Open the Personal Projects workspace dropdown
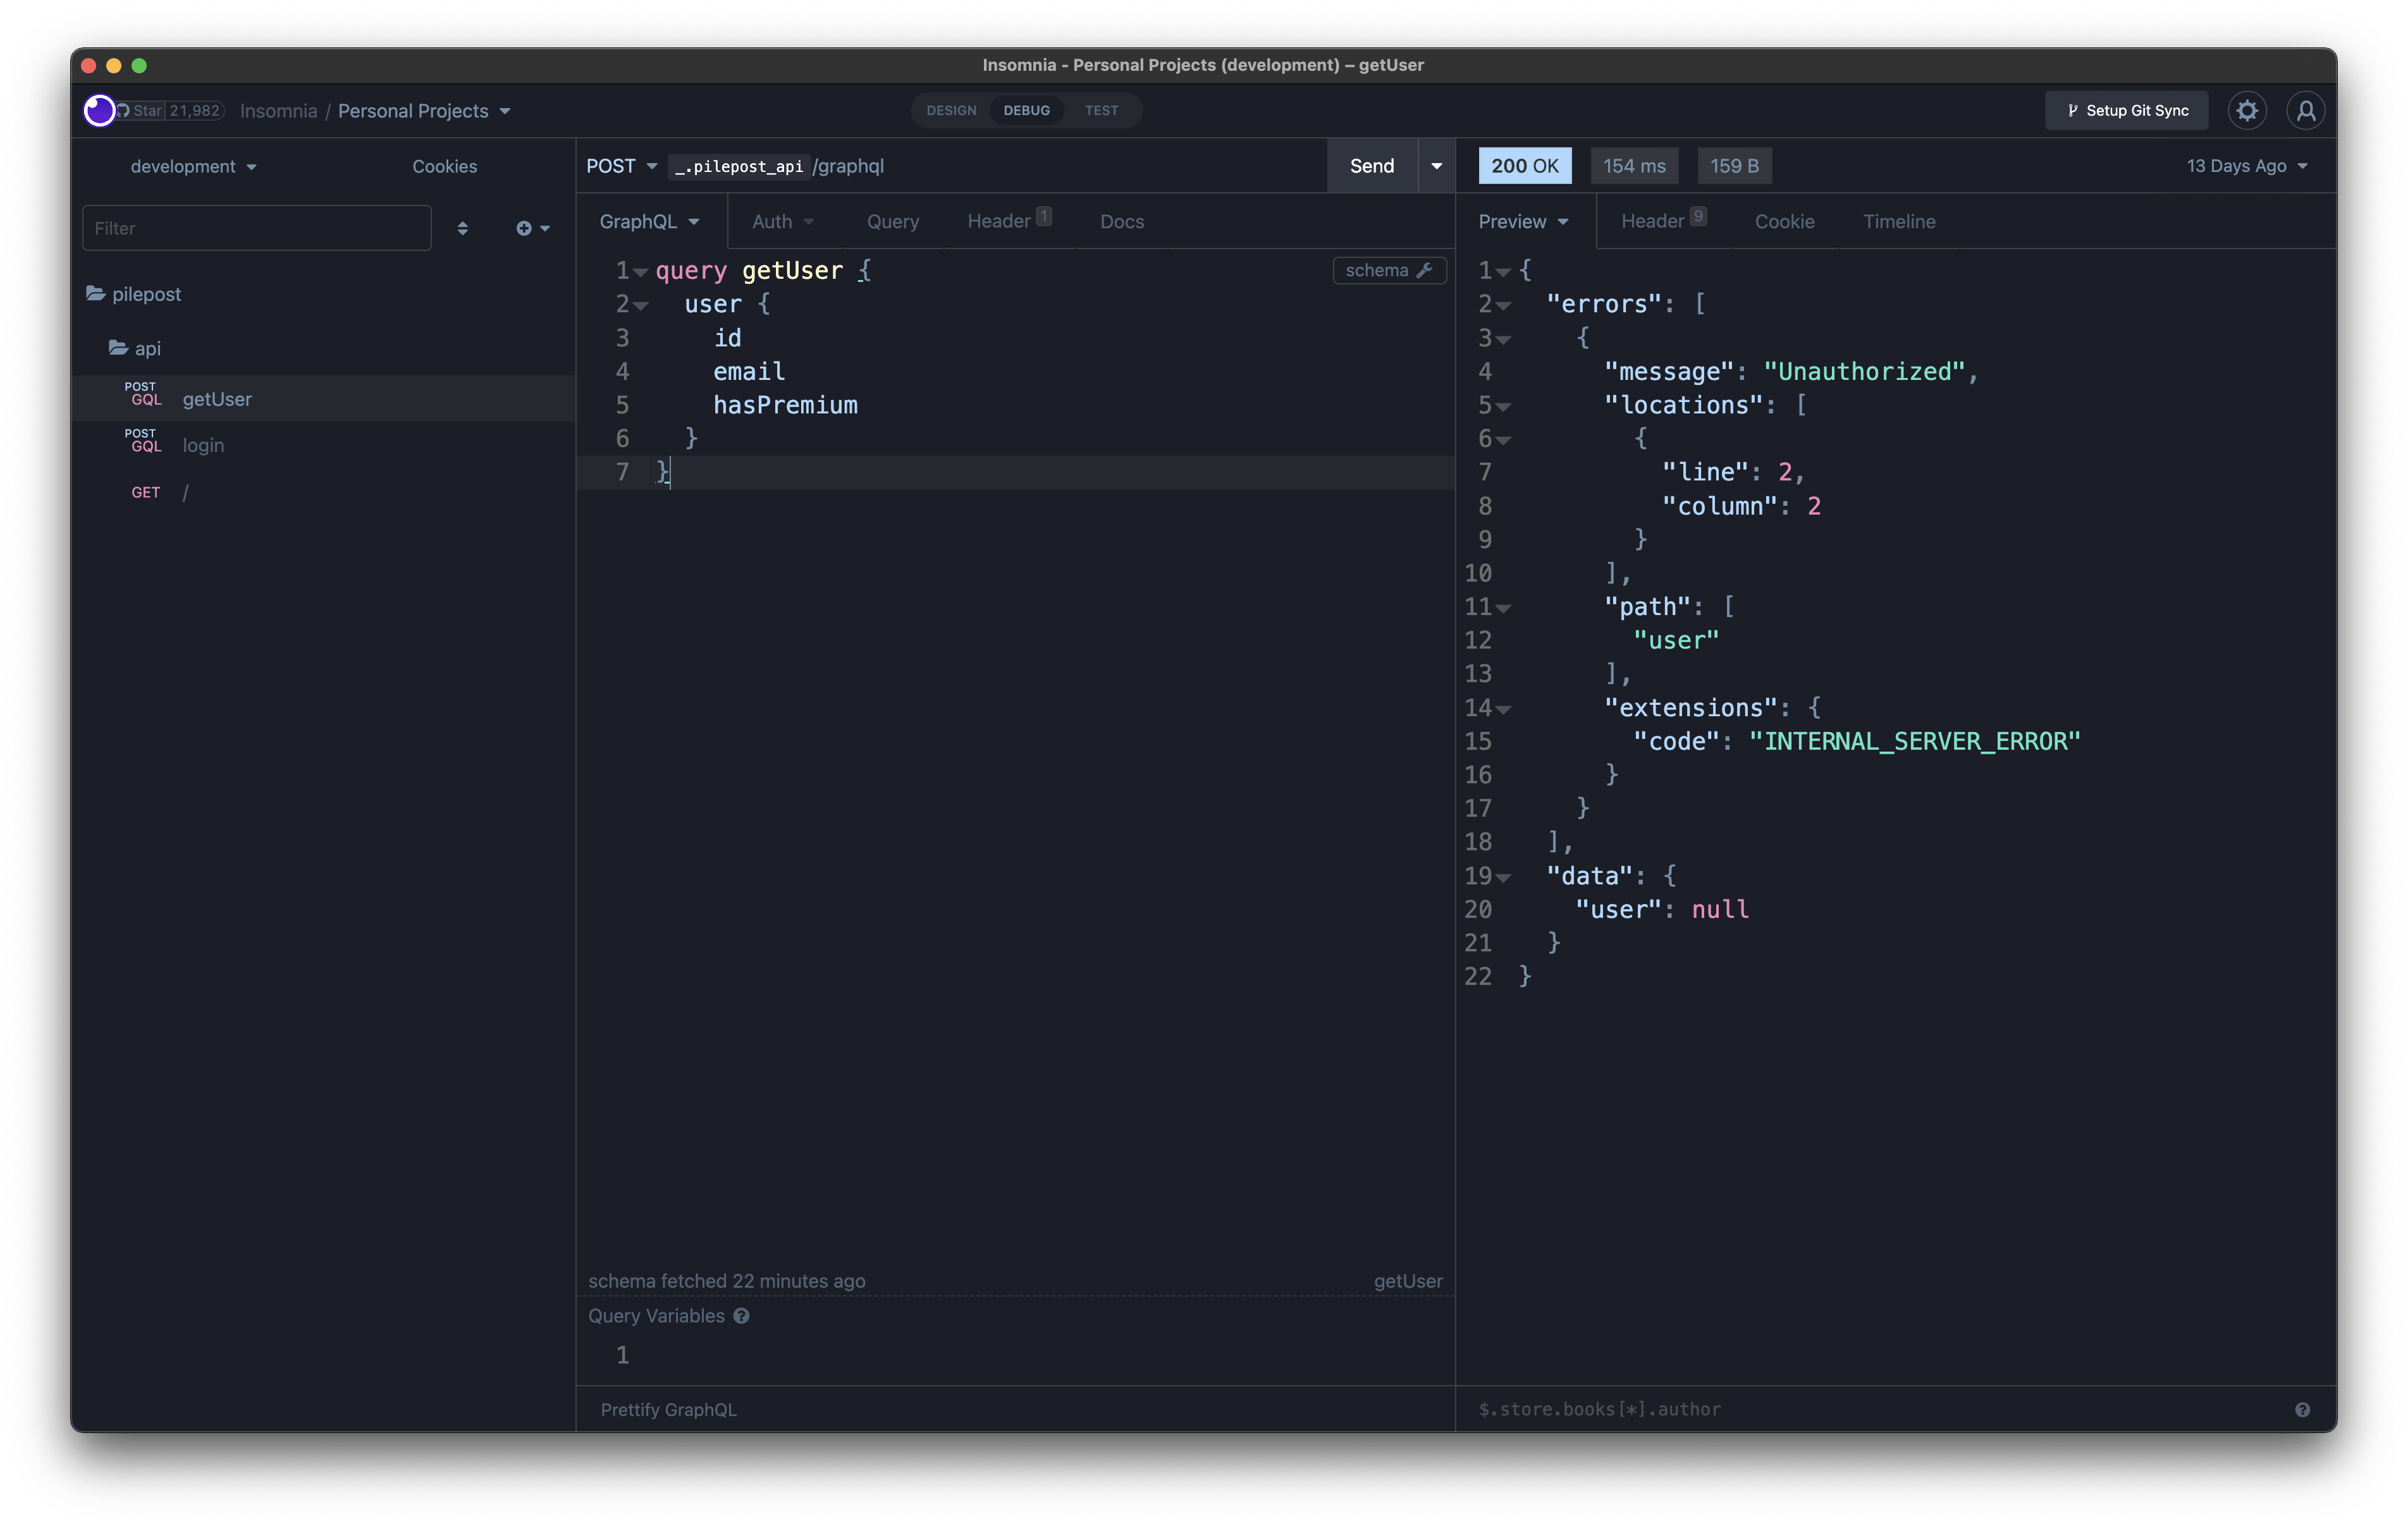 [x=424, y=111]
